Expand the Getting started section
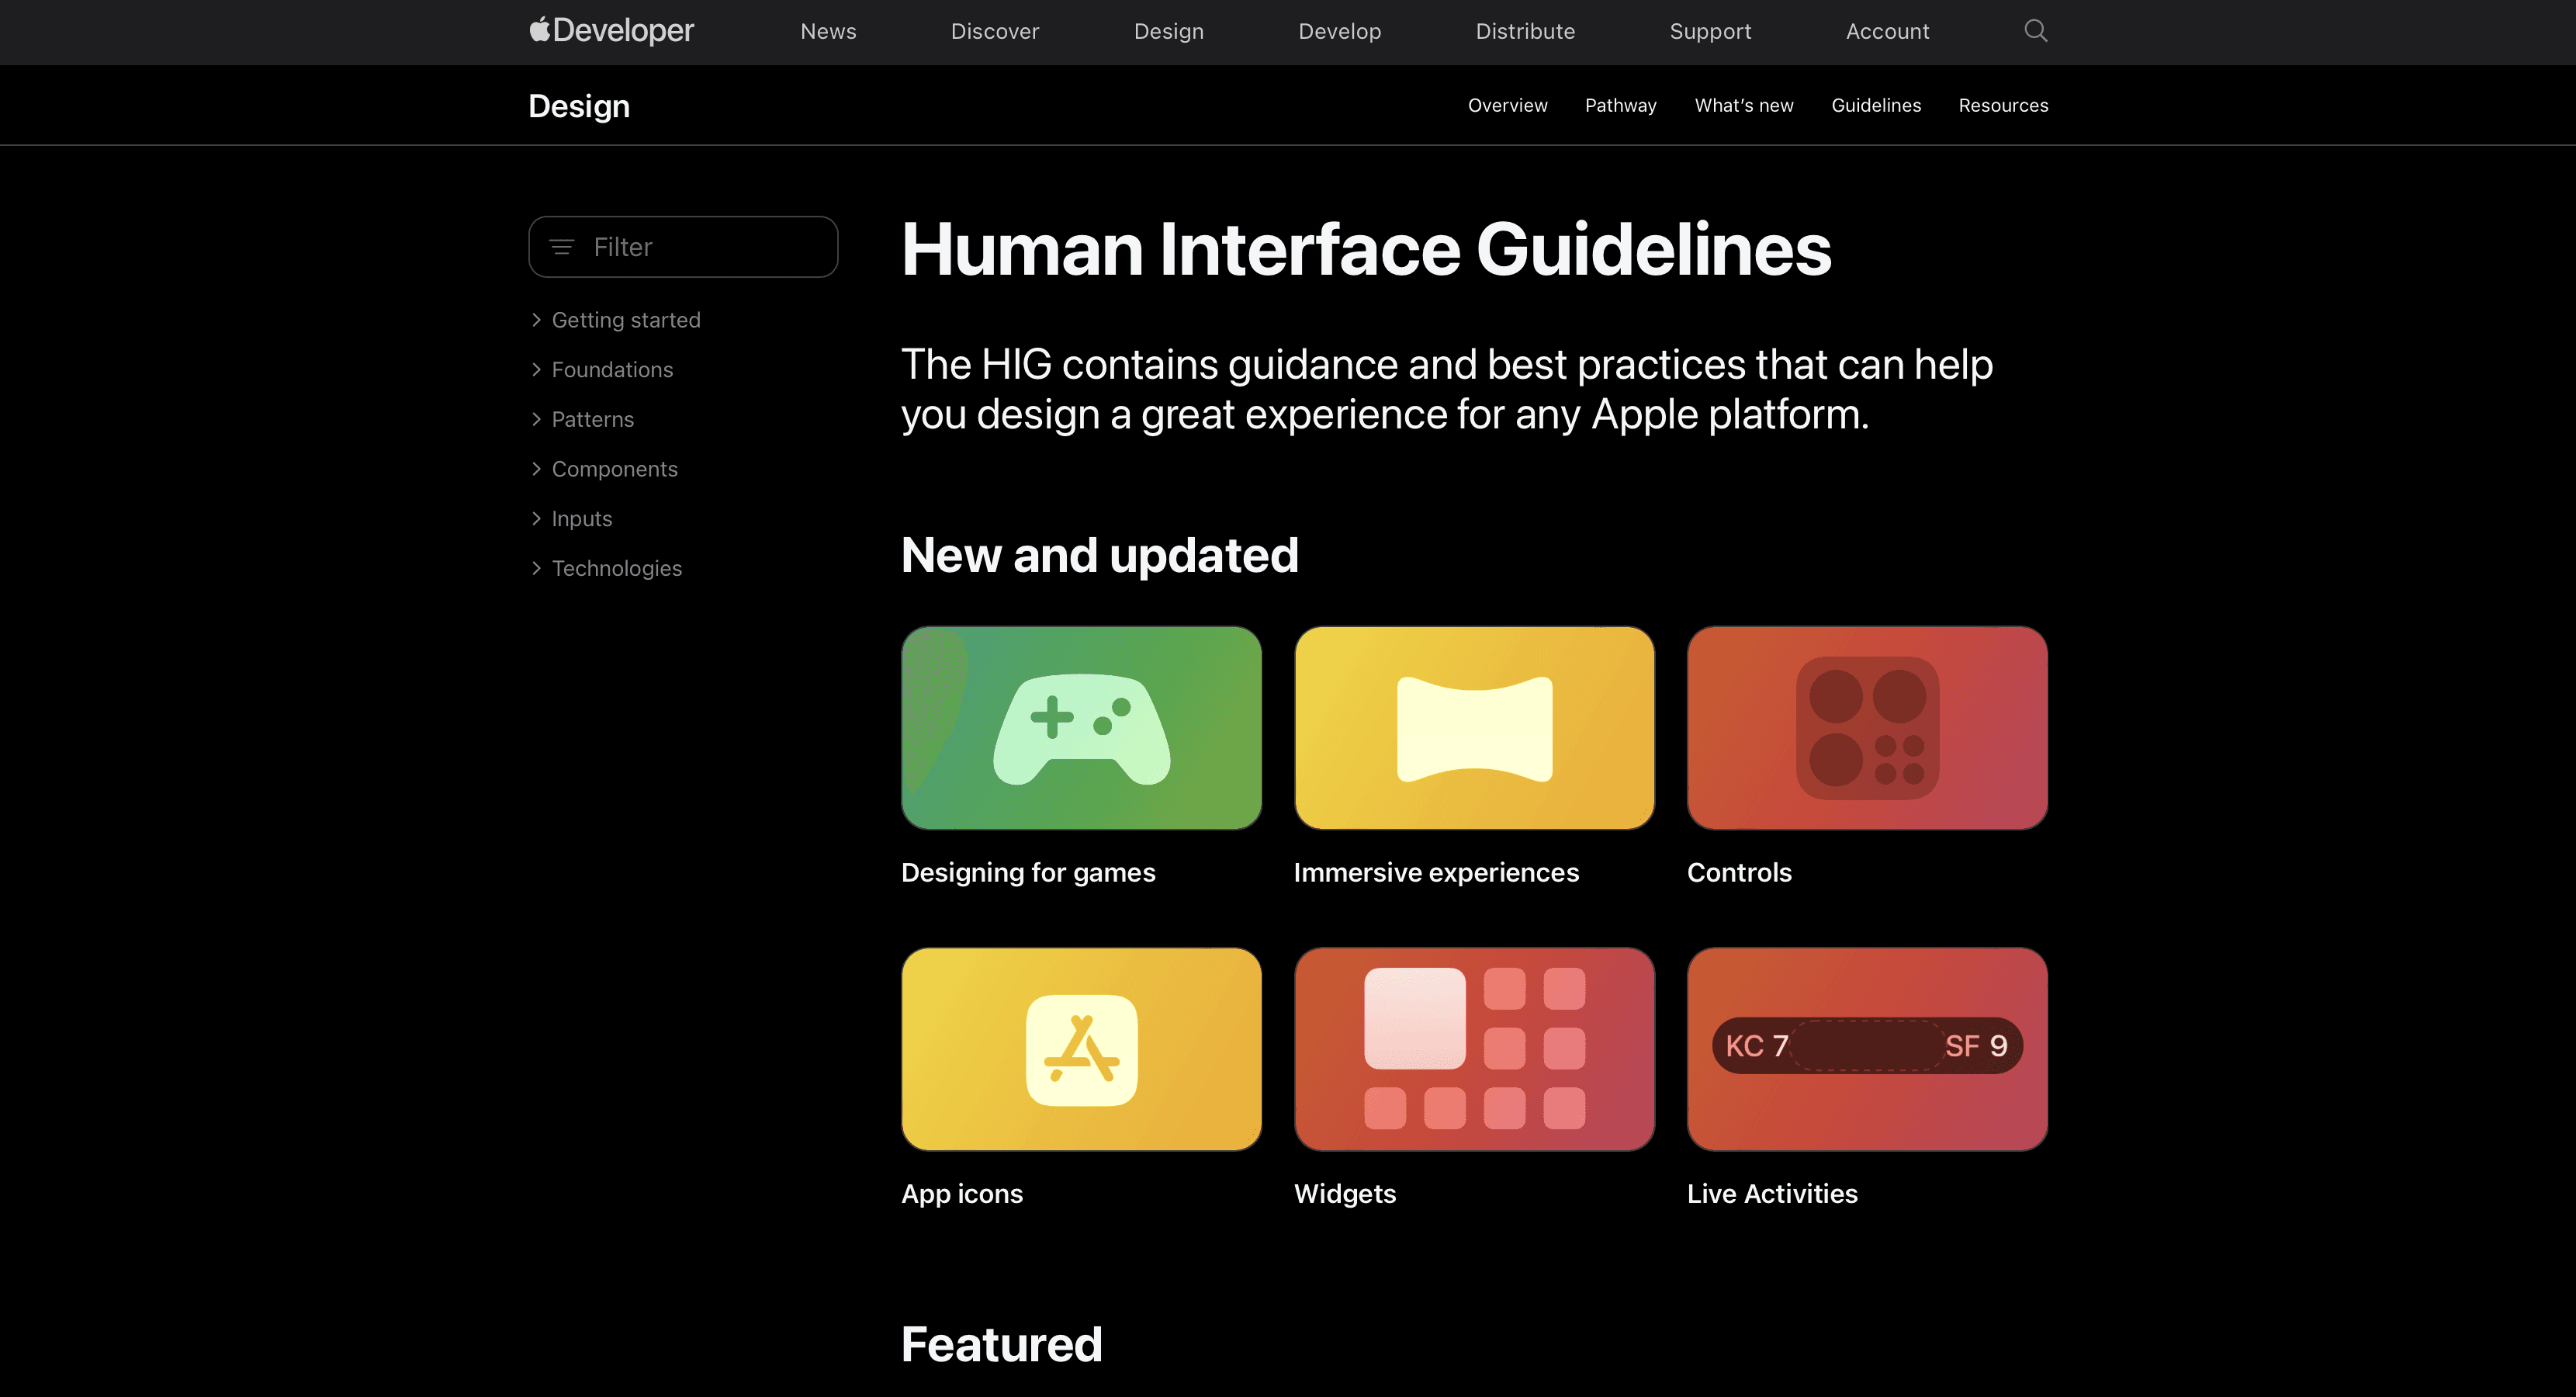This screenshot has height=1397, width=2576. (x=625, y=320)
